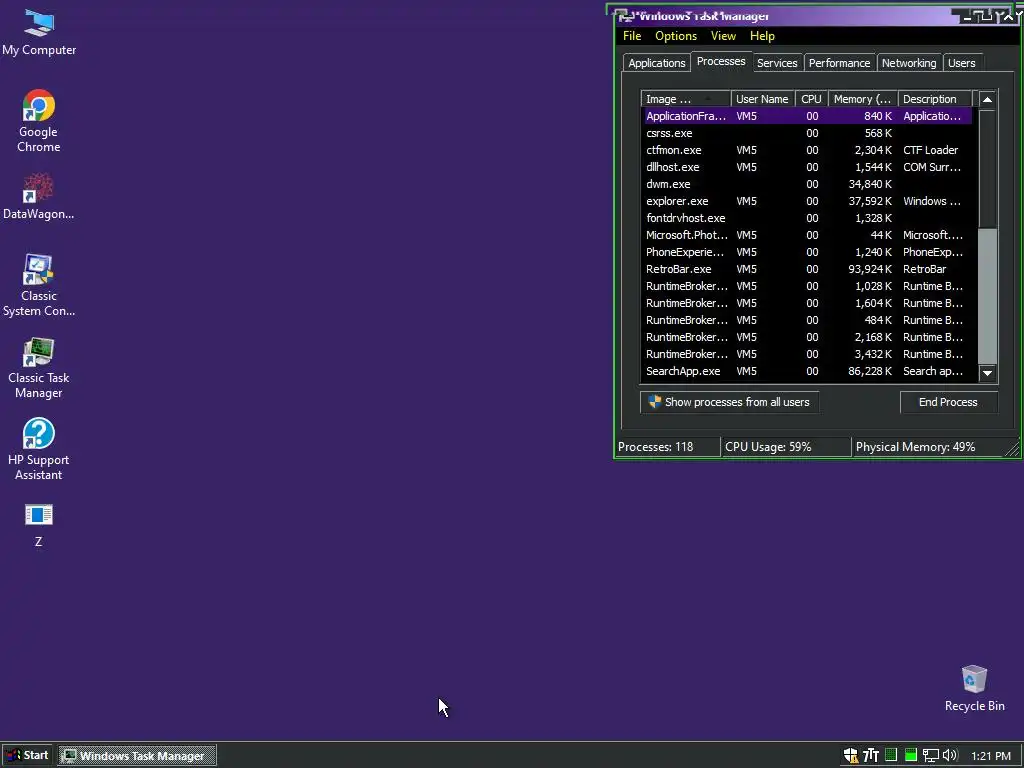Click the CTF Loader description cell
The width and height of the screenshot is (1024, 768).
point(931,150)
